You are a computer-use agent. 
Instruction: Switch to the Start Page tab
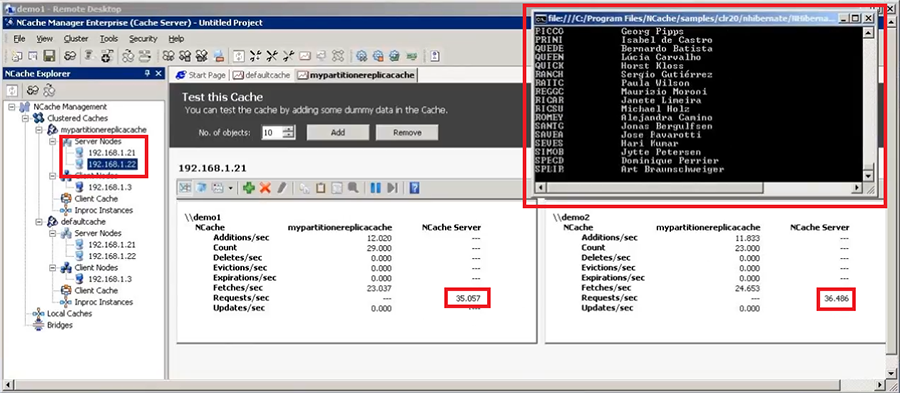coord(201,75)
